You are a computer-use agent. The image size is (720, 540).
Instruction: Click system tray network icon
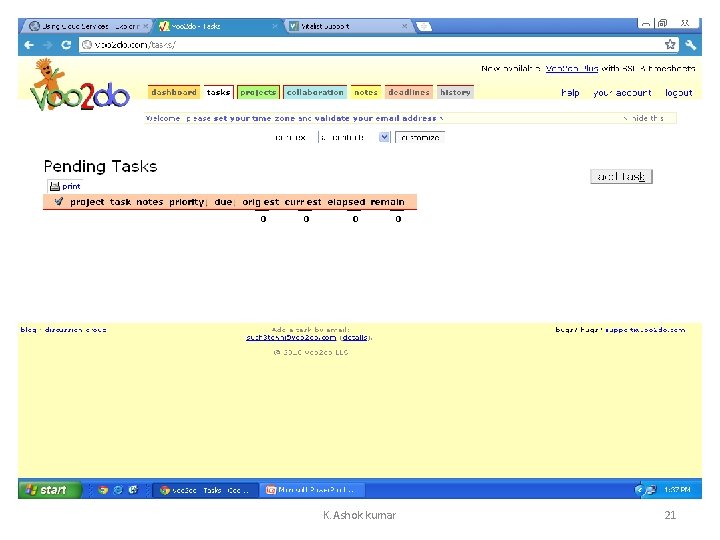click(x=651, y=490)
